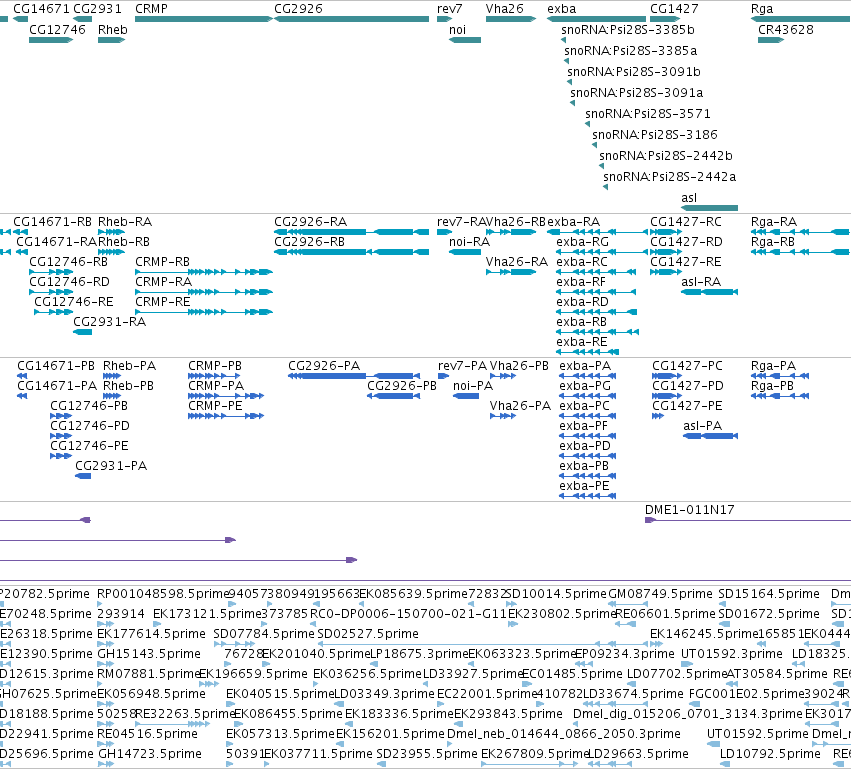Select the RE04516.5prime EST label
Viewport: 851px width, 769px height.
click(148, 734)
